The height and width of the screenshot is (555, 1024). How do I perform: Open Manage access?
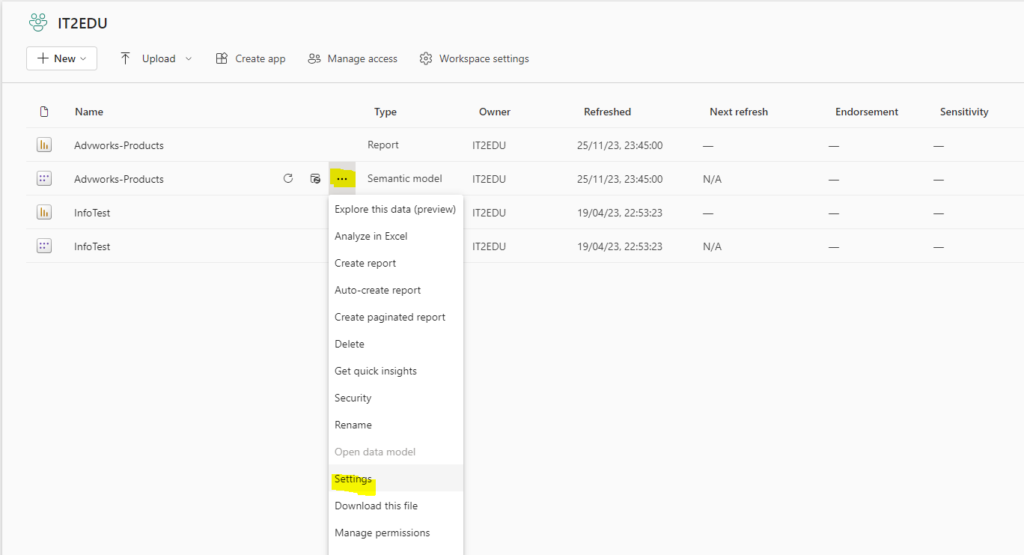tap(352, 59)
